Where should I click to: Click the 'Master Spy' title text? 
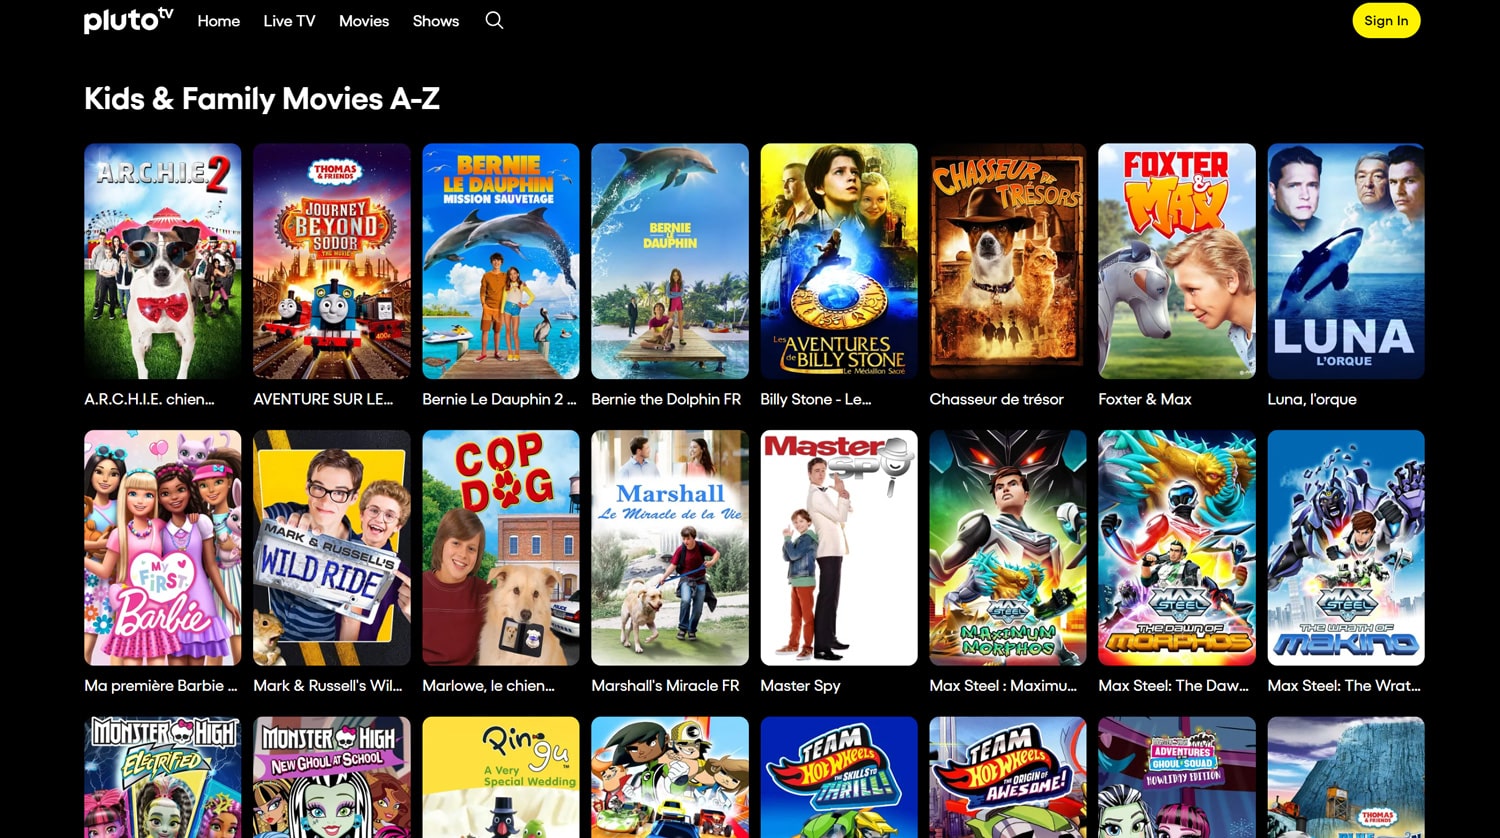coord(800,686)
